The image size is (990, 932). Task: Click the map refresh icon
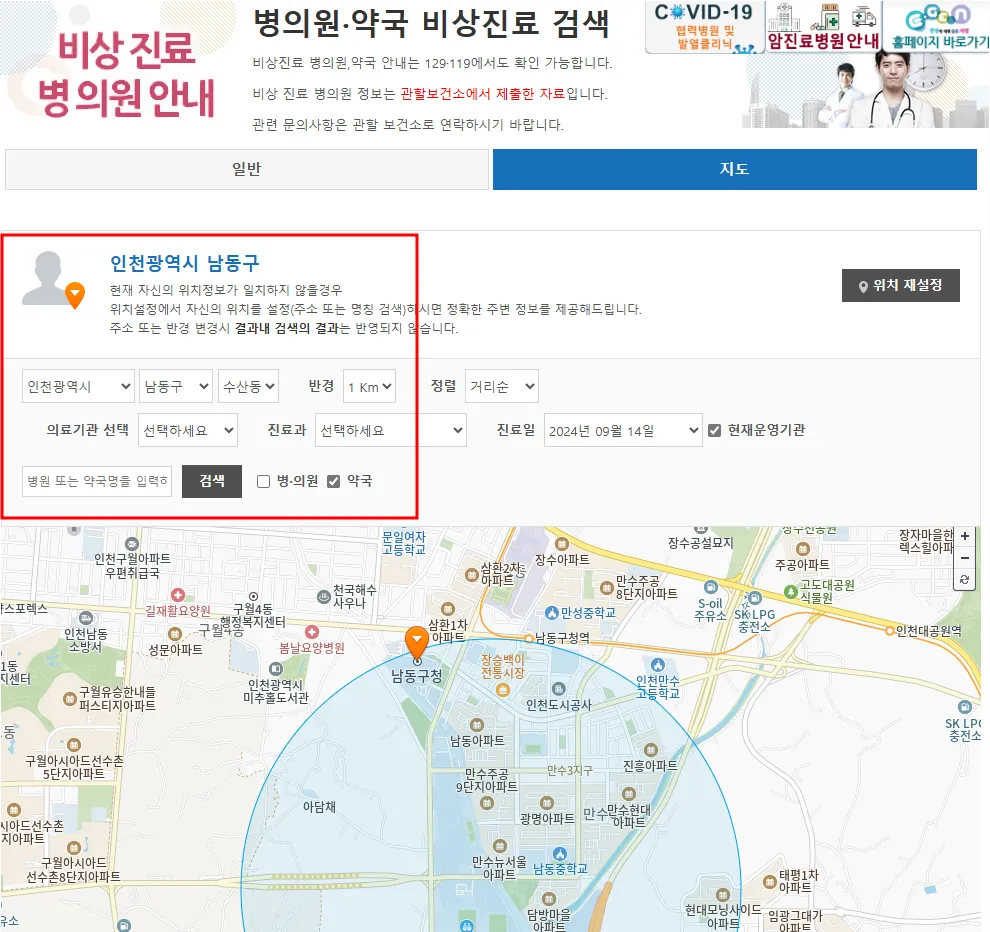click(x=965, y=580)
